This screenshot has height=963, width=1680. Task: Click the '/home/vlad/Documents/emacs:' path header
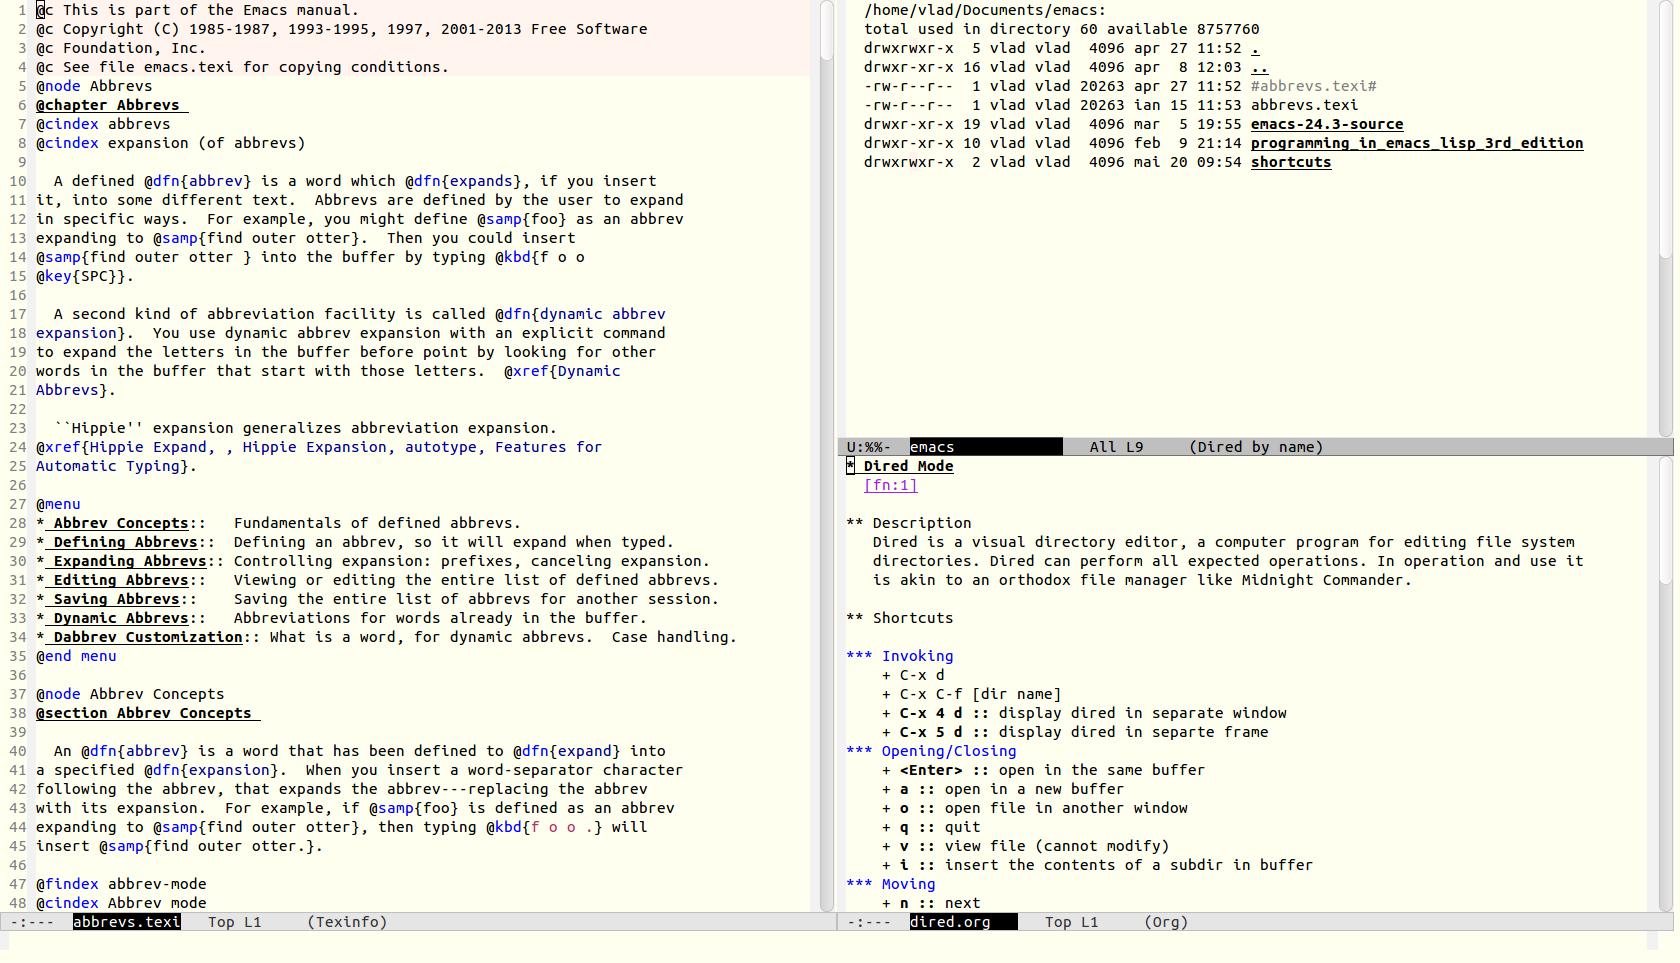(985, 10)
